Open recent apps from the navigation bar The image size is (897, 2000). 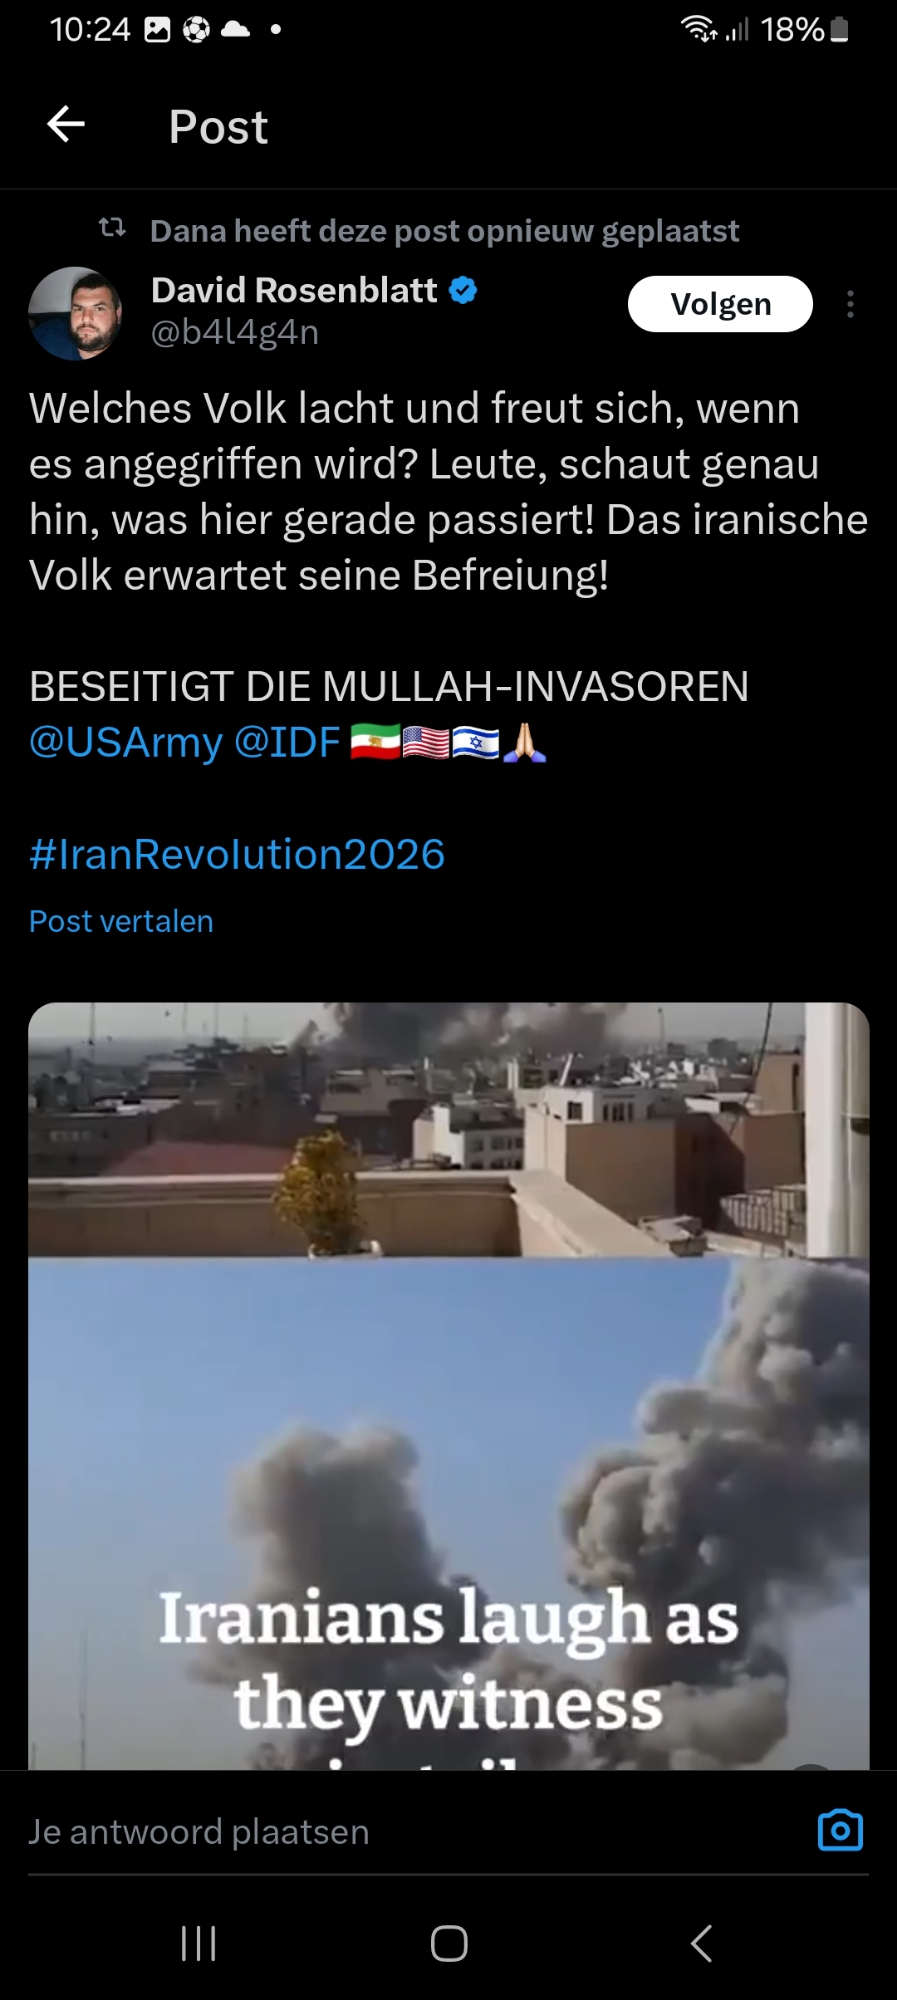[x=198, y=1943]
